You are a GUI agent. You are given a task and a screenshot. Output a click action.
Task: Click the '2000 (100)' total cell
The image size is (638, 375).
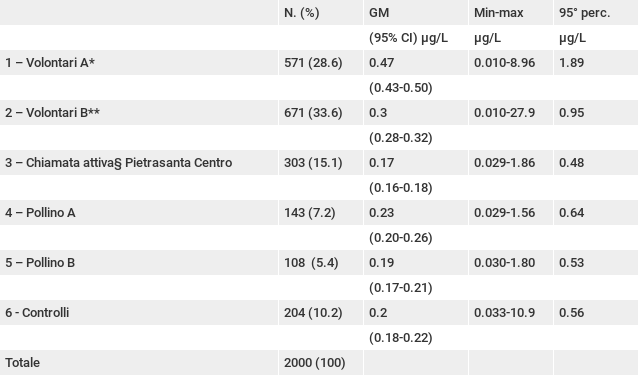(315, 363)
